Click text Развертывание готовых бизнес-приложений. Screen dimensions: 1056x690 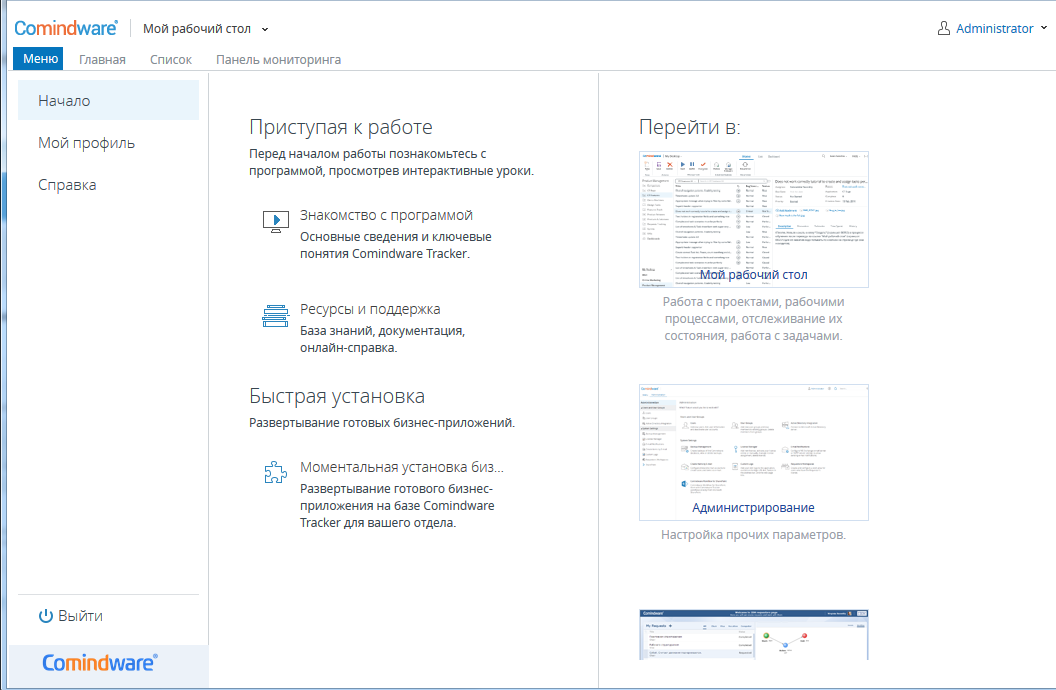tap(382, 423)
